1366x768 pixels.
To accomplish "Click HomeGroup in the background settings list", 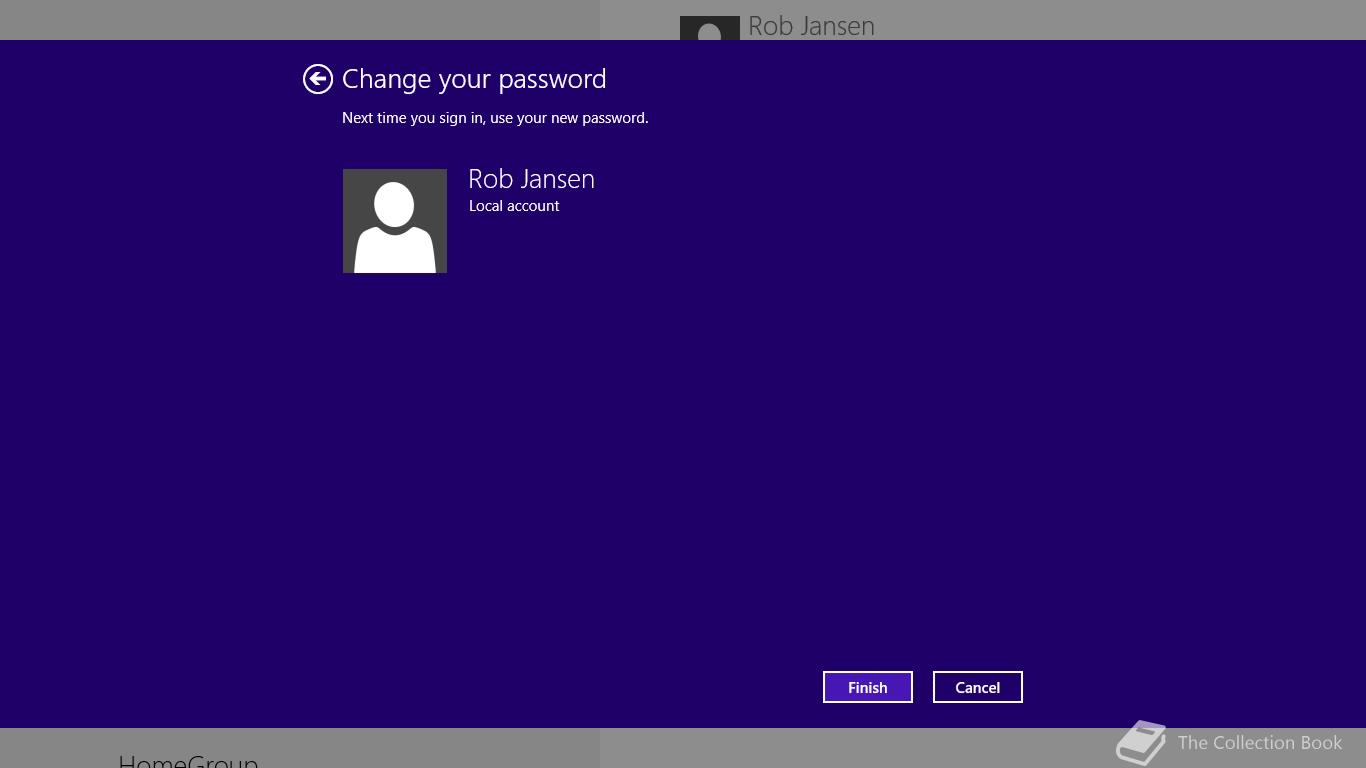I will (x=188, y=761).
